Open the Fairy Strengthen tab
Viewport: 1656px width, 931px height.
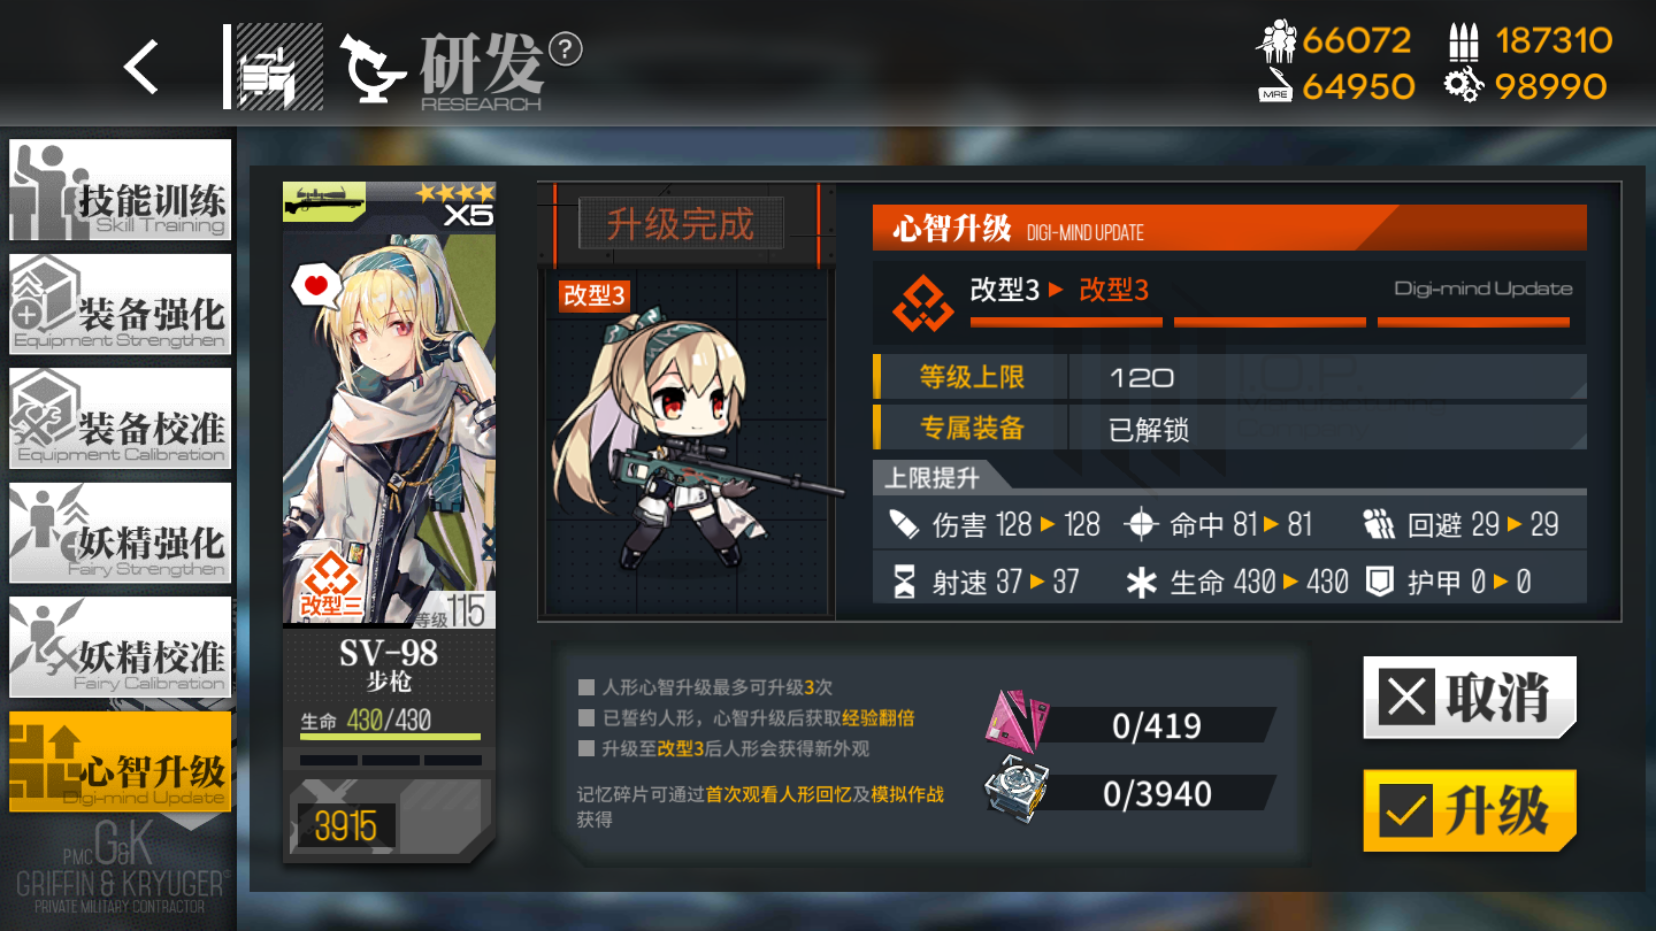point(120,533)
